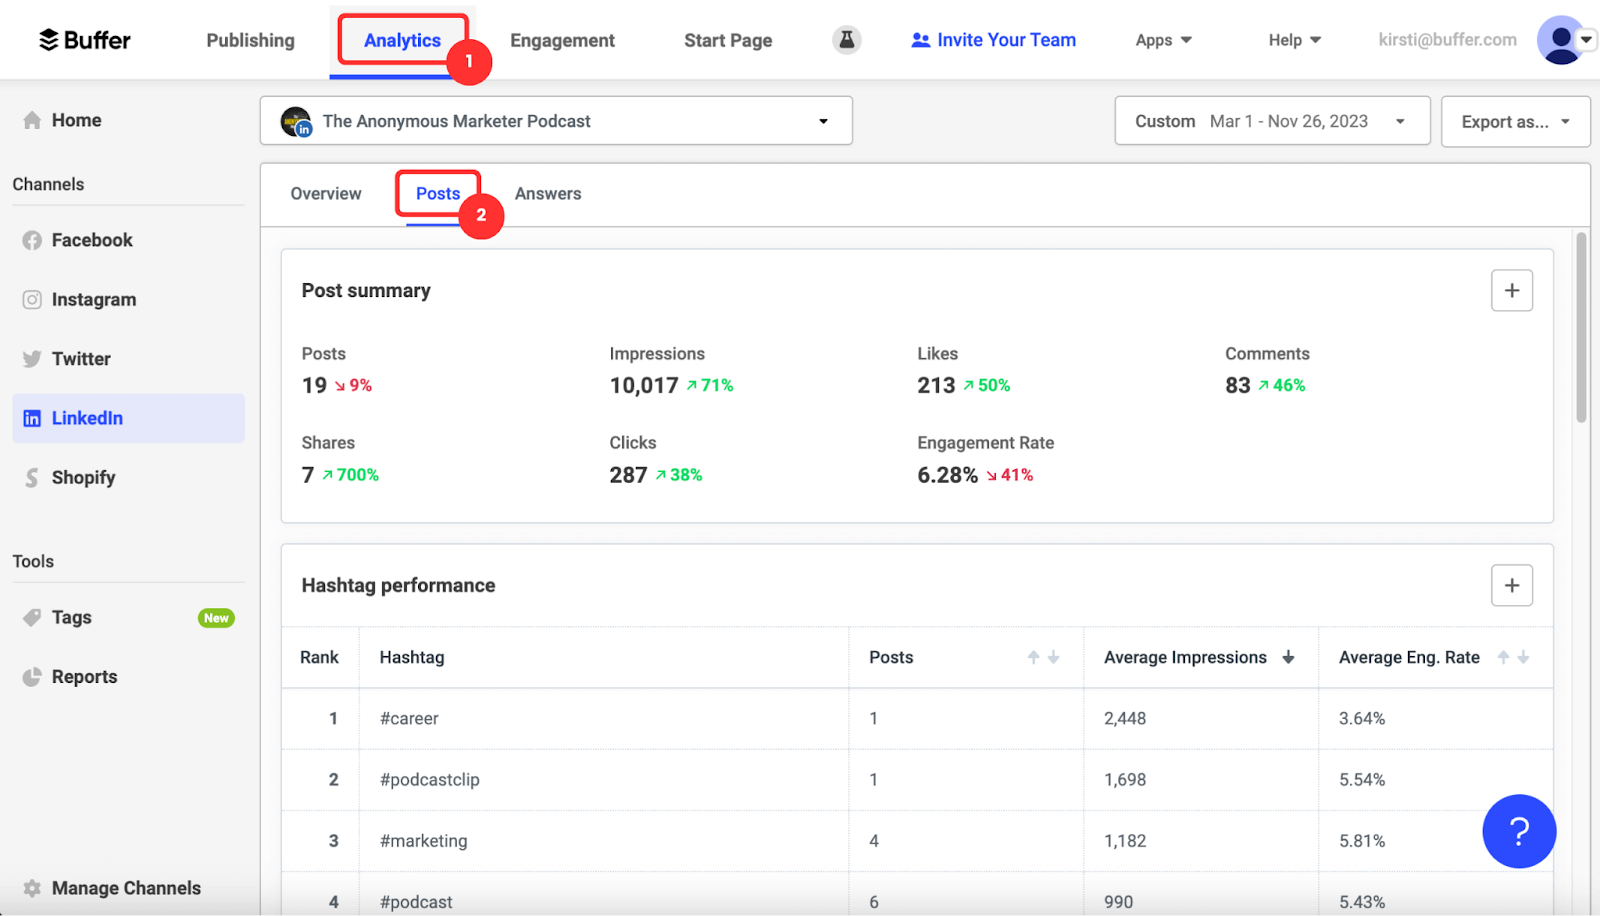The image size is (1600, 916).
Task: Open the beaker labs icon
Action: coord(846,40)
